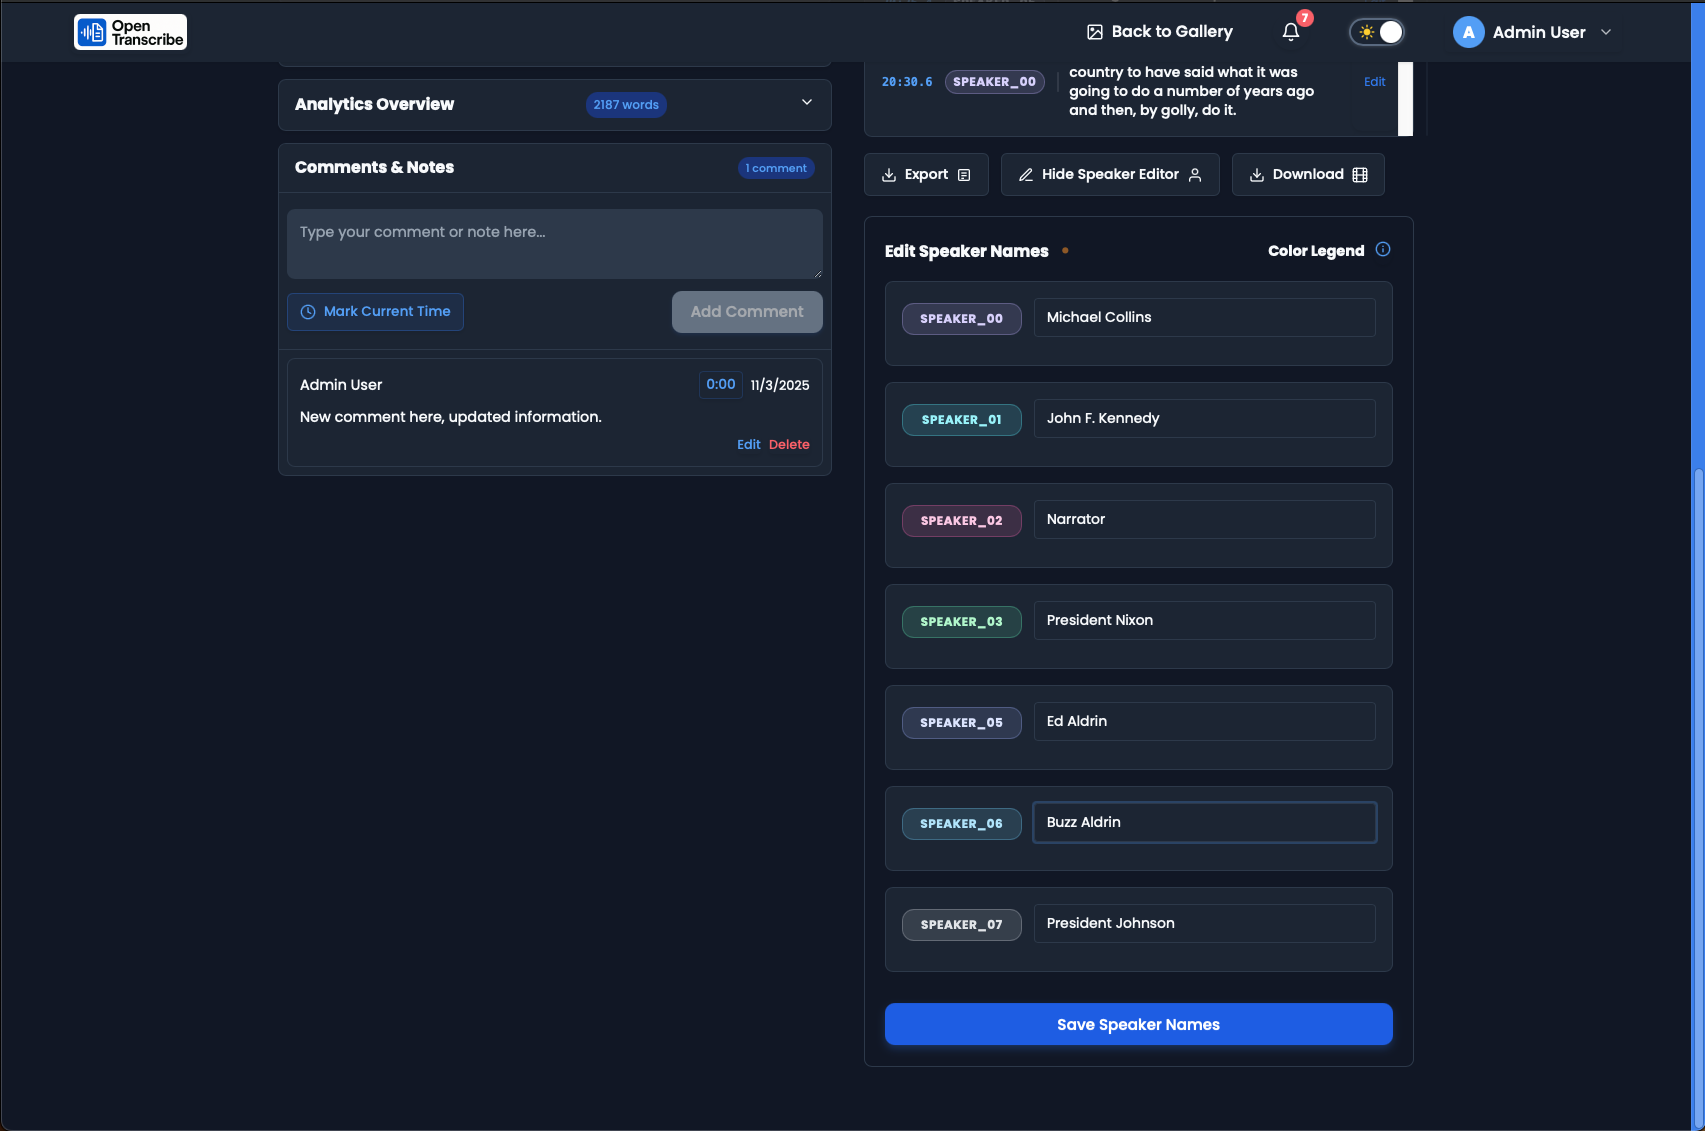Image resolution: width=1705 pixels, height=1131 pixels.
Task: Click the SPEAKER_07 gray badge
Action: (x=961, y=925)
